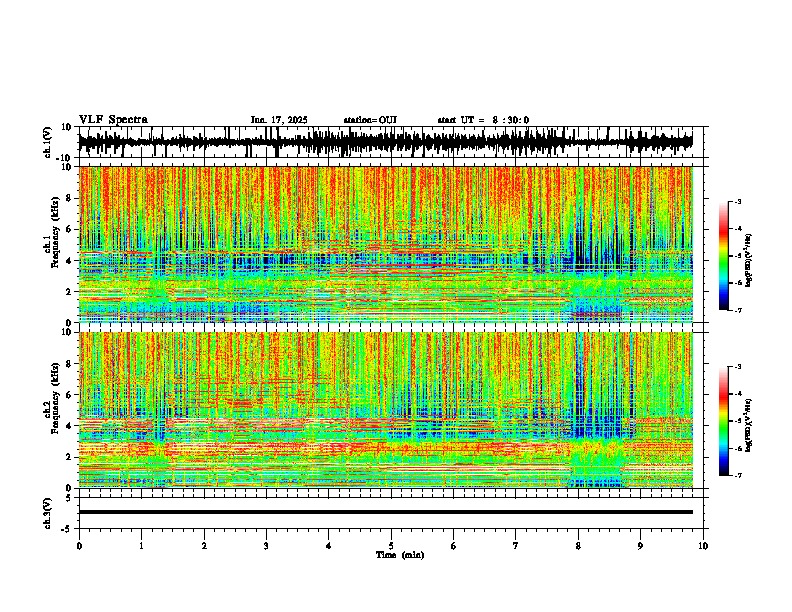Click the 'VLF Spectra' title text
Image resolution: width=792 pixels, height=612 pixels.
(x=113, y=120)
